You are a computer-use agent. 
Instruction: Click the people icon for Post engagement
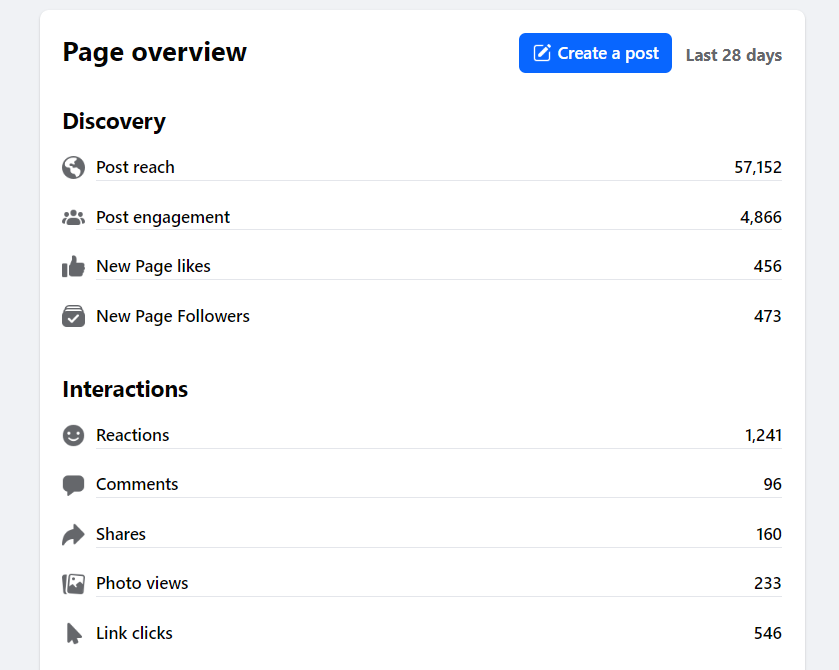73,217
